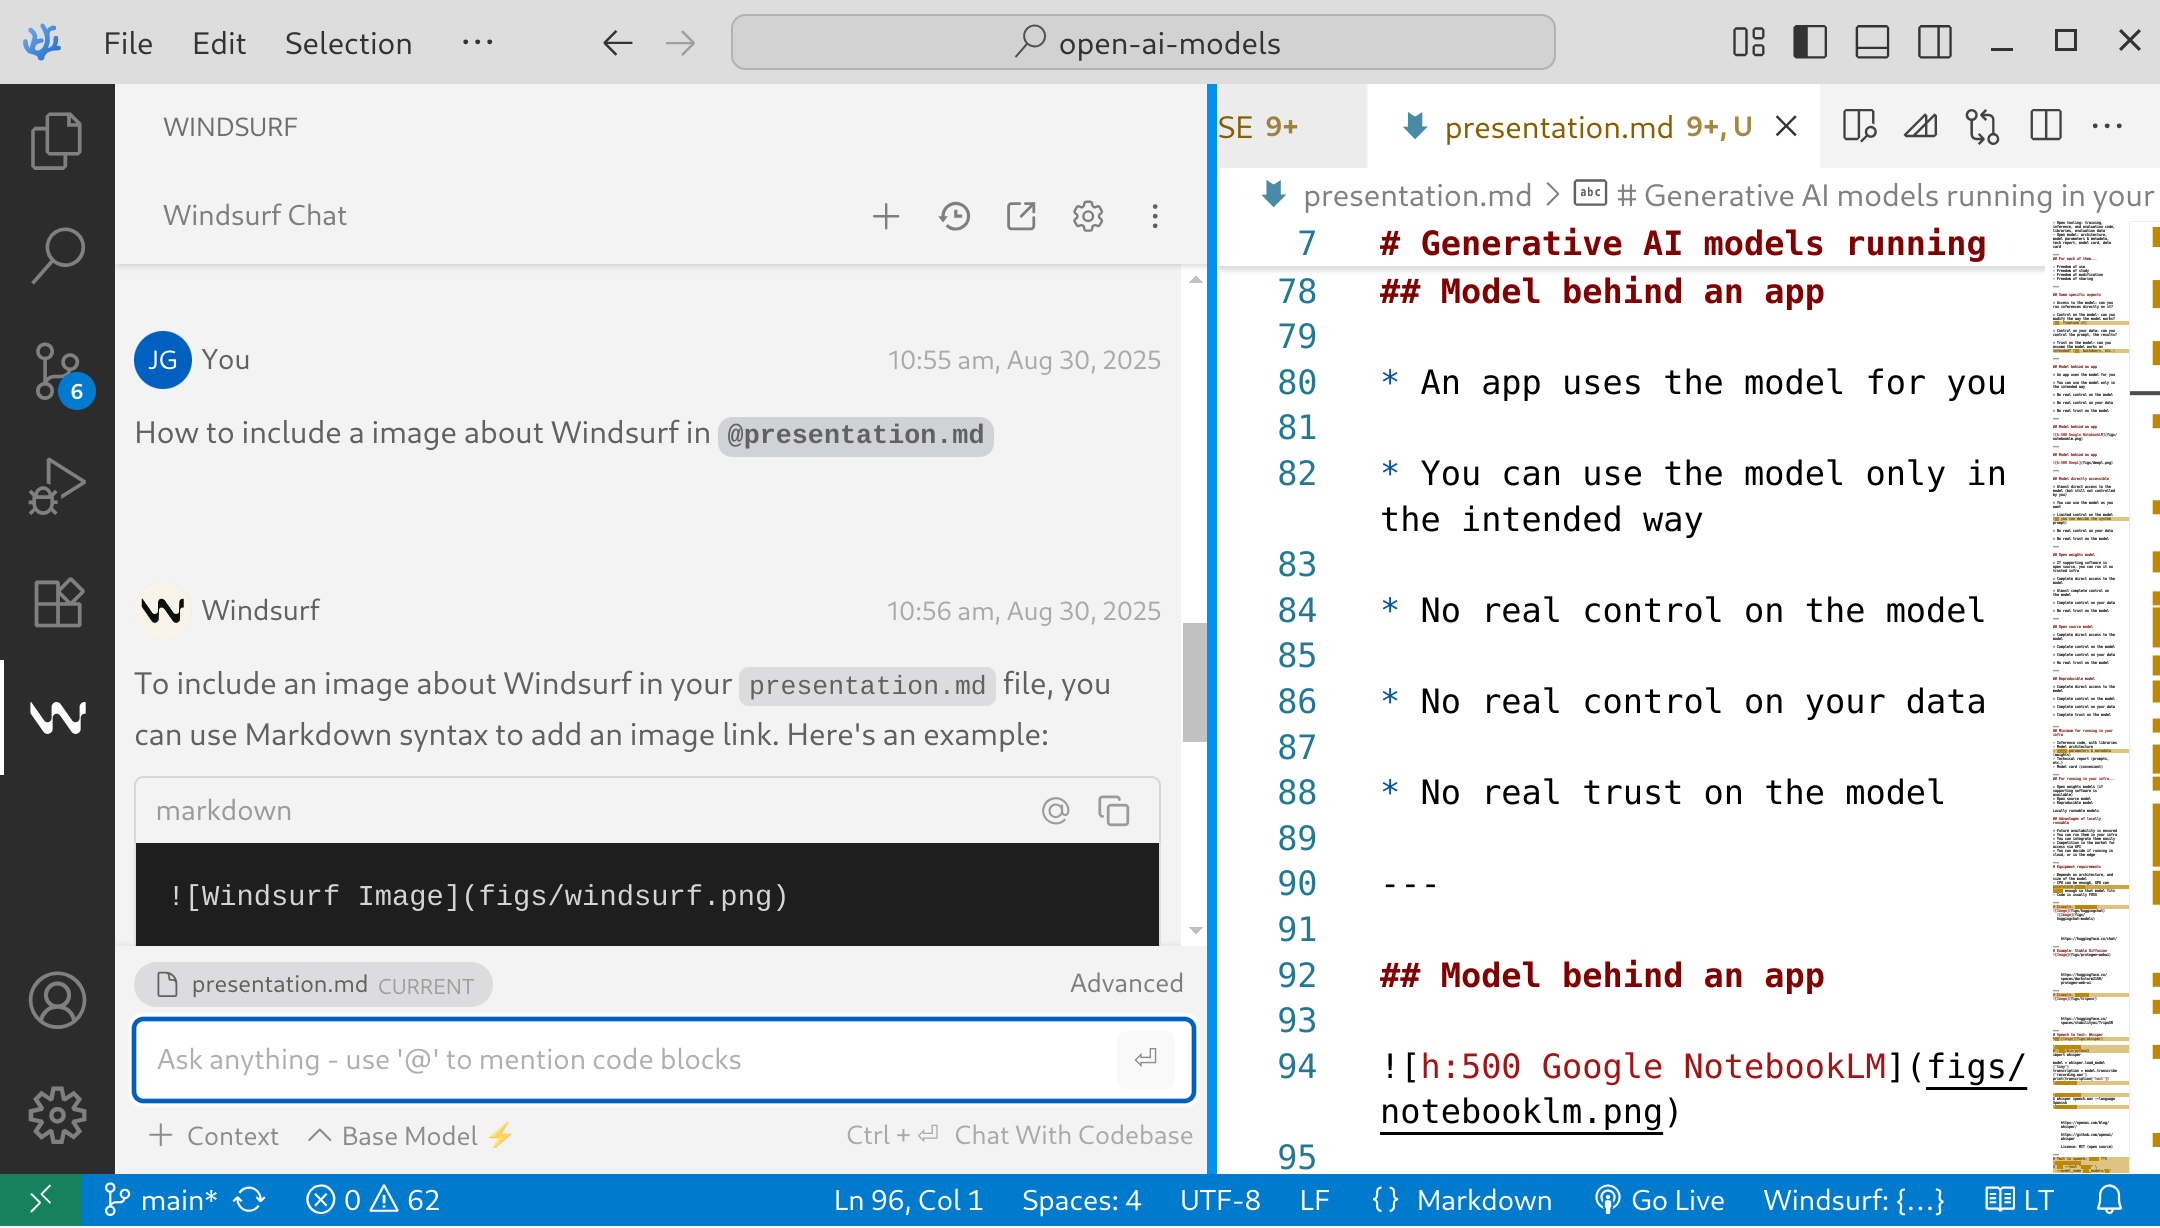Open Windsurf Chat settings gear
This screenshot has height=1228, width=2160.
(1088, 216)
